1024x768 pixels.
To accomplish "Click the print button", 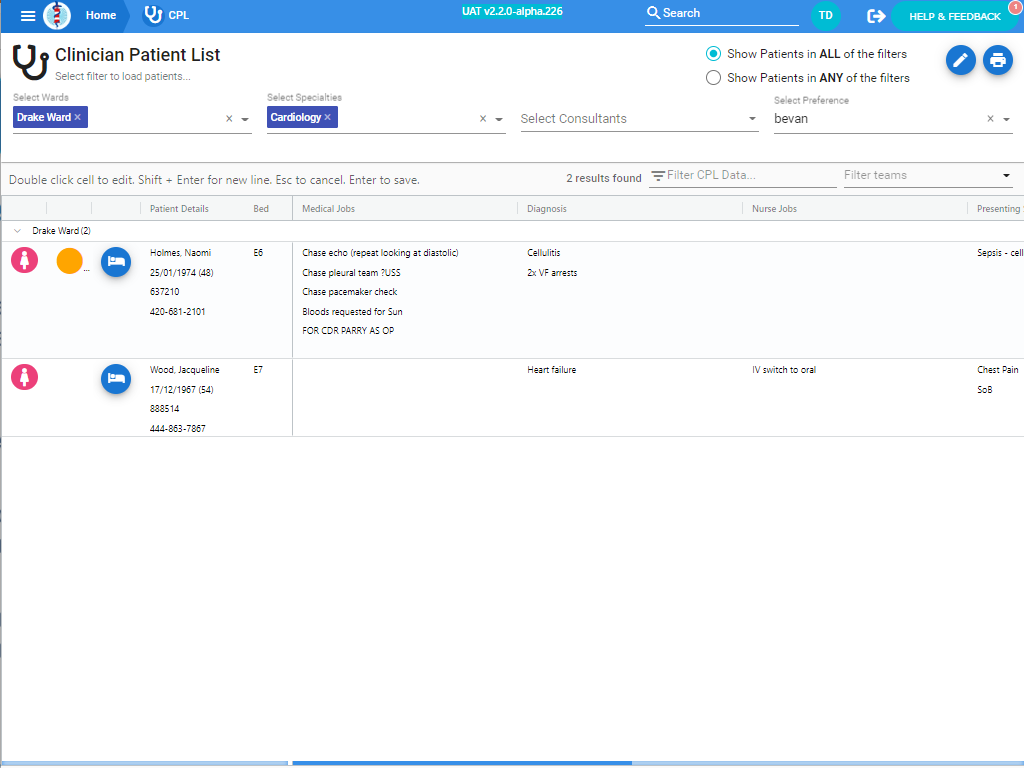I will click(x=998, y=60).
